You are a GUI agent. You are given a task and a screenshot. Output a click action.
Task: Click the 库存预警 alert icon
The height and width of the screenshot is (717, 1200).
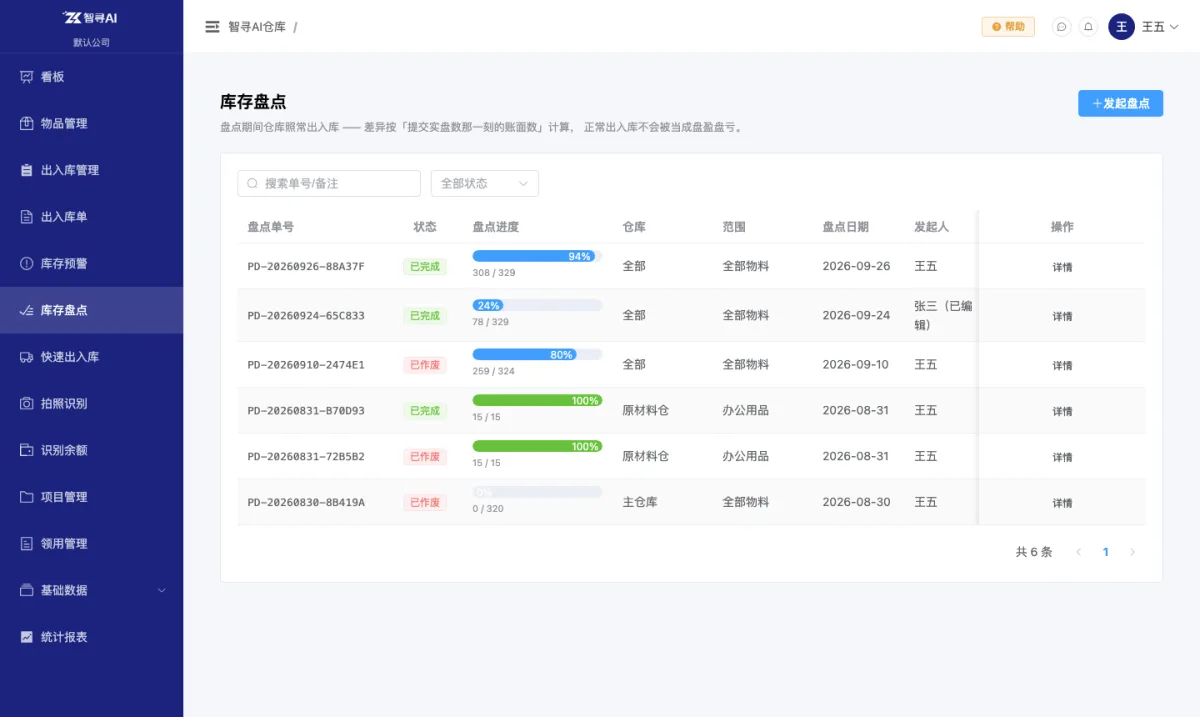click(x=27, y=264)
